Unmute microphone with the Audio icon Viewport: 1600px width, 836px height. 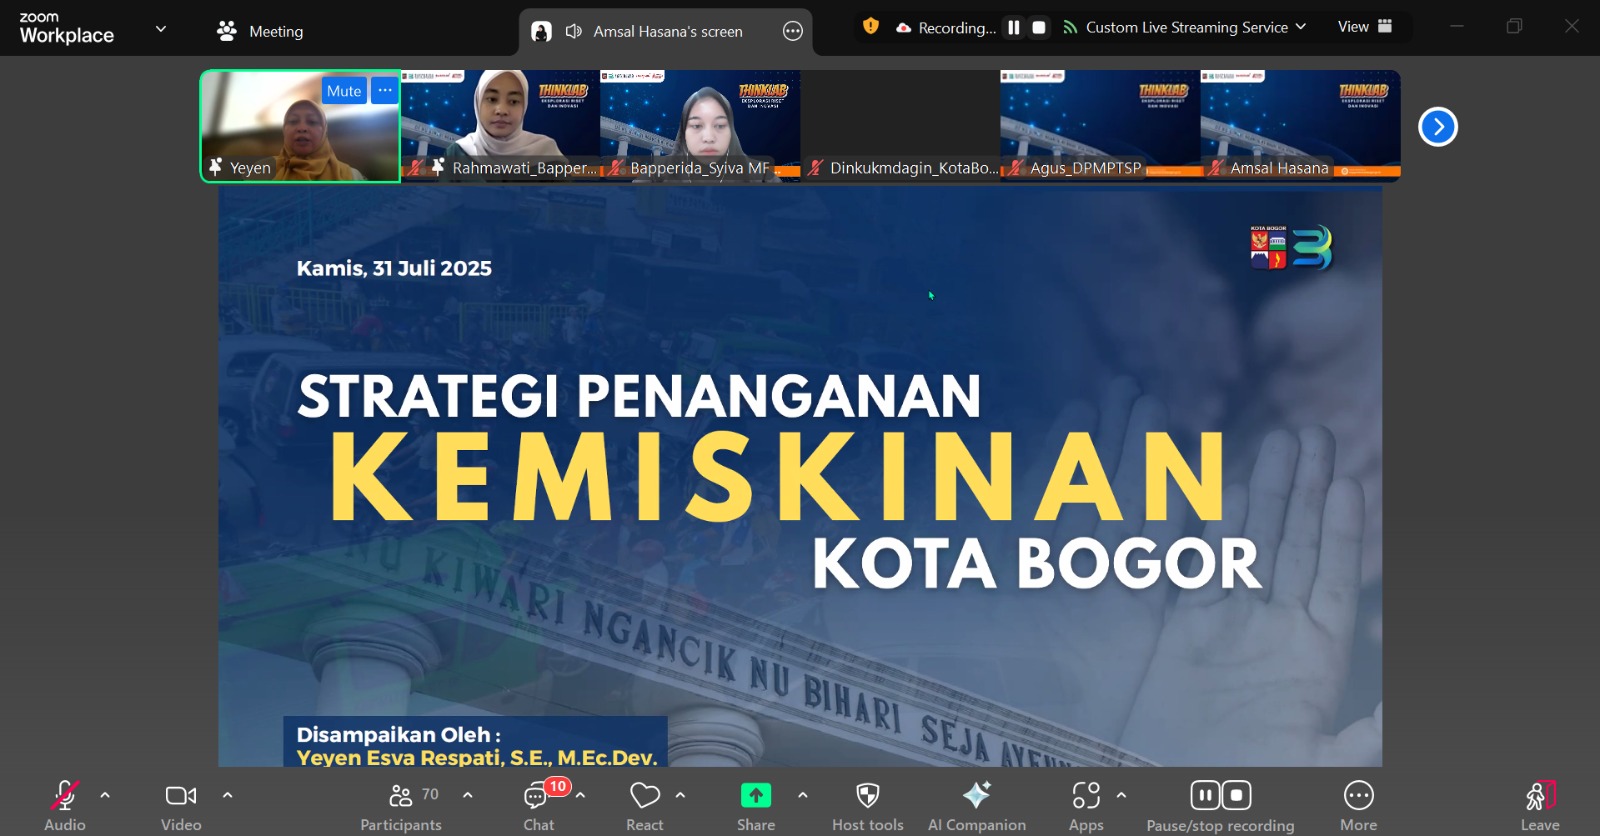point(64,797)
